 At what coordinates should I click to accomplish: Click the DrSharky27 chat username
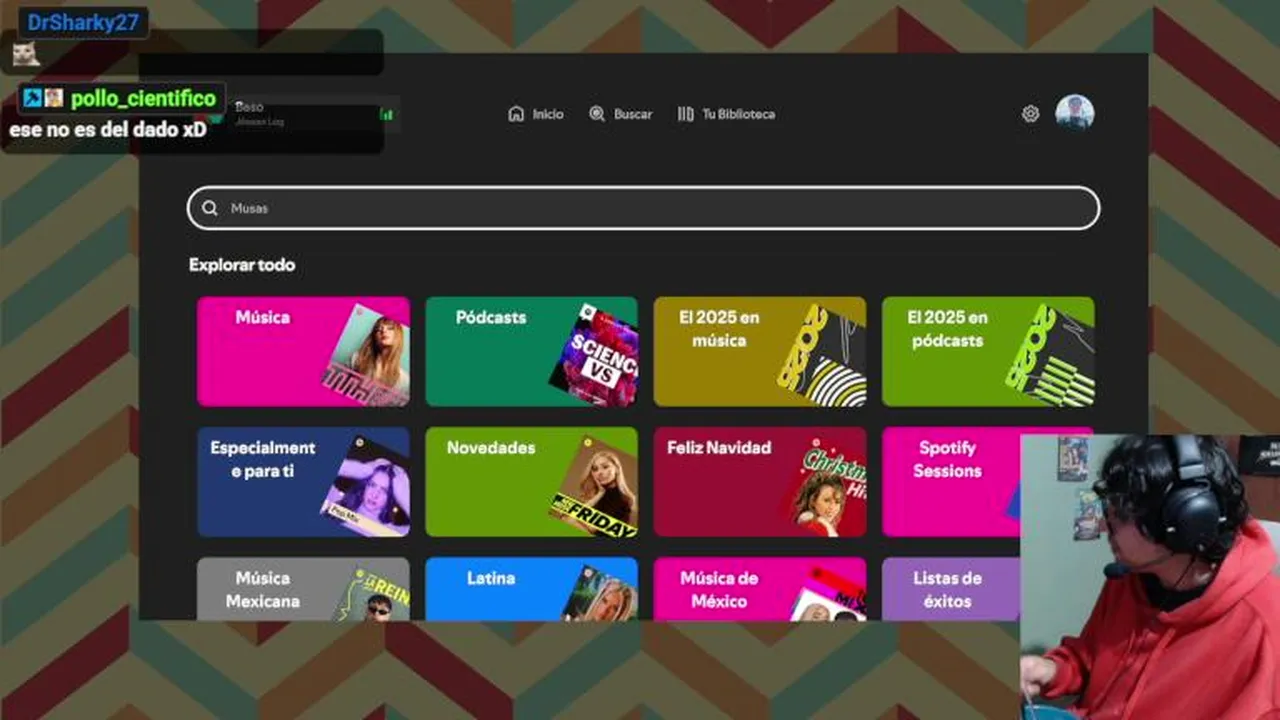(x=83, y=22)
